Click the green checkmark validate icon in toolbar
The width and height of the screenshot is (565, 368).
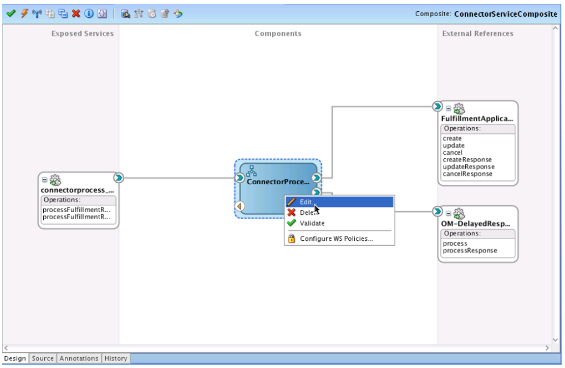click(11, 13)
